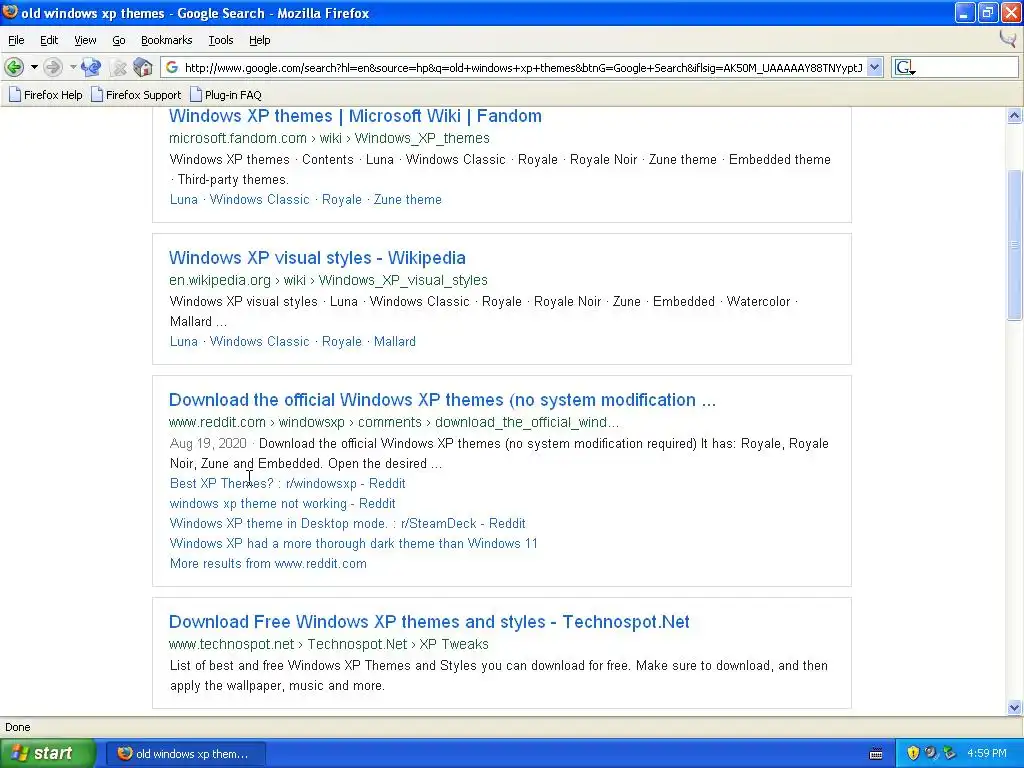
Task: Click Royale sublink under the Wikipedia result
Action: click(342, 342)
